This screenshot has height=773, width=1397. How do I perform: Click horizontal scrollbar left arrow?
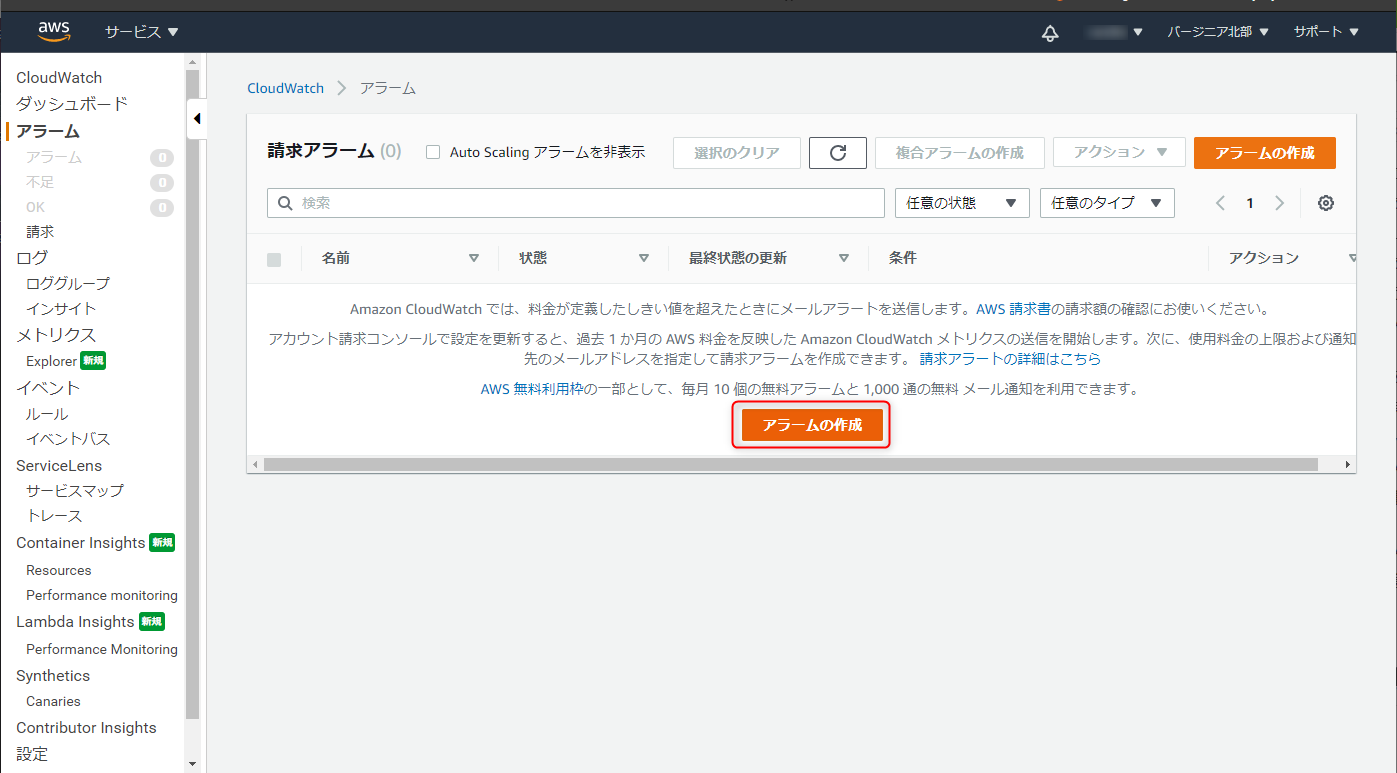tap(255, 465)
